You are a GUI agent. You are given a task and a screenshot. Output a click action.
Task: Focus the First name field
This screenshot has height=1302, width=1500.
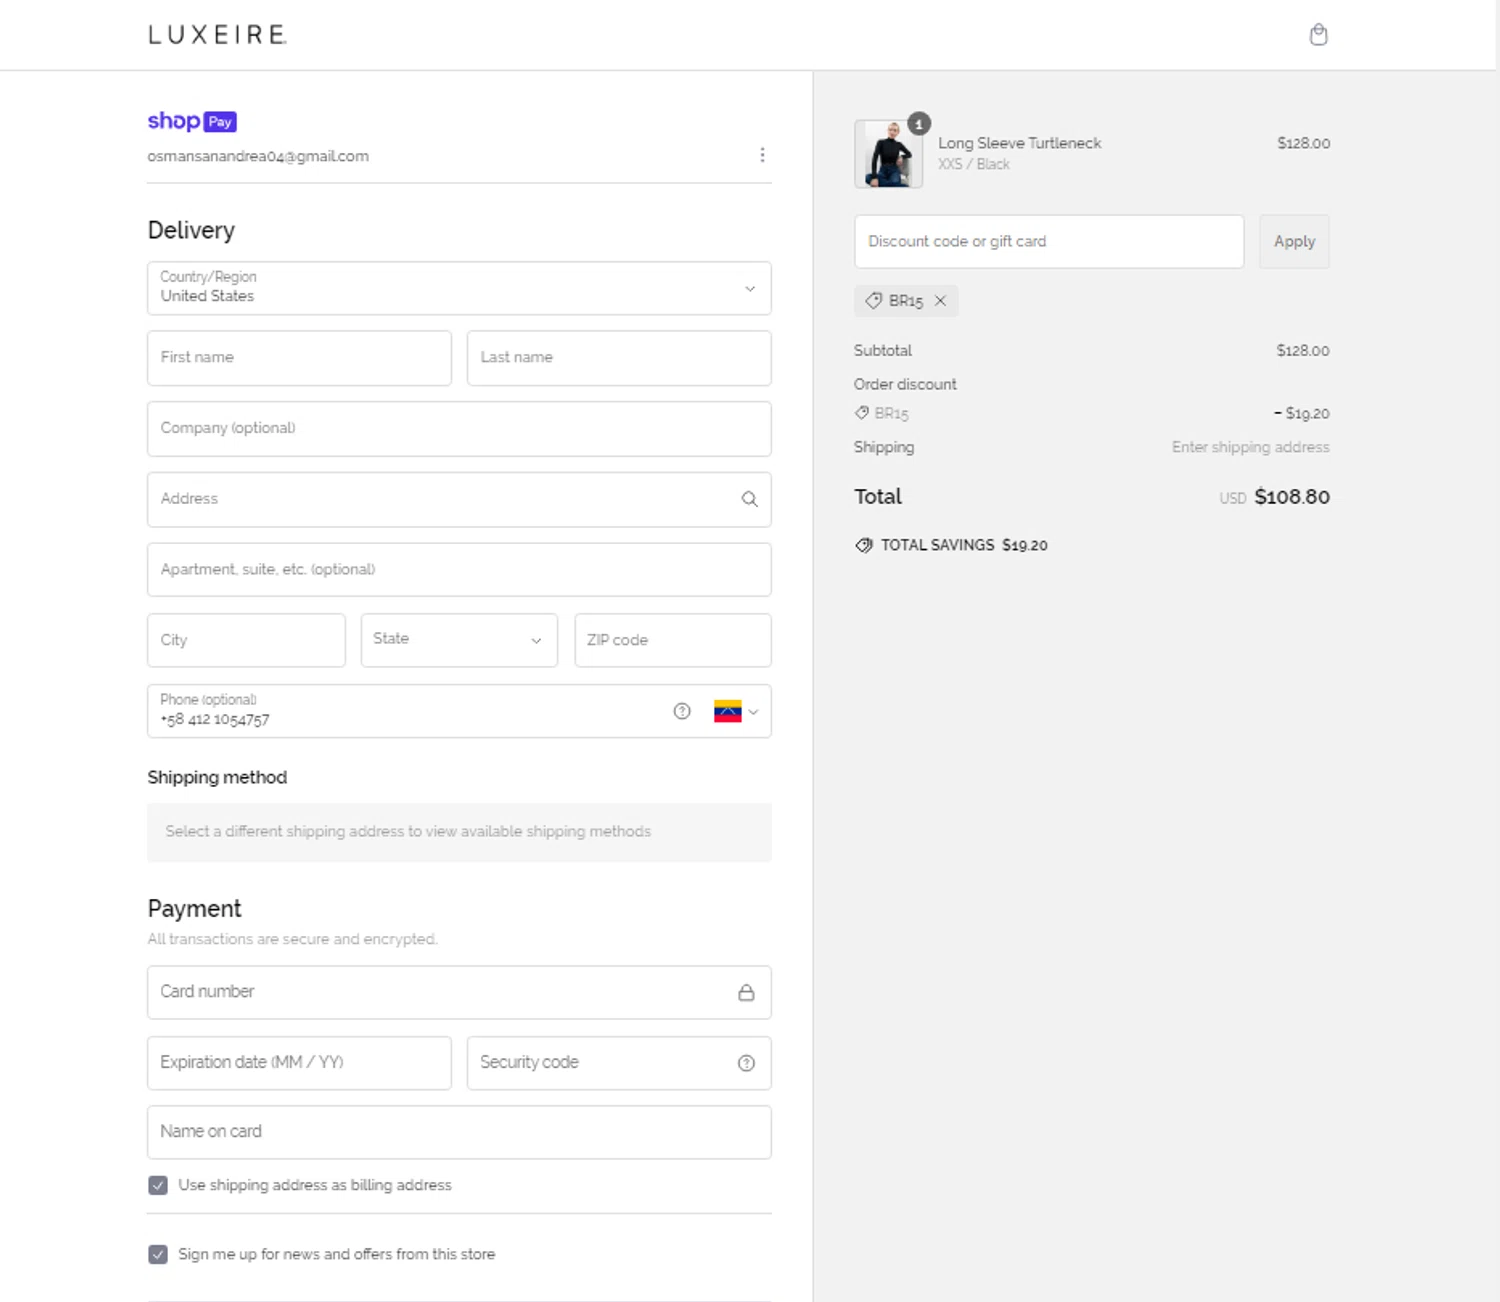click(x=299, y=358)
